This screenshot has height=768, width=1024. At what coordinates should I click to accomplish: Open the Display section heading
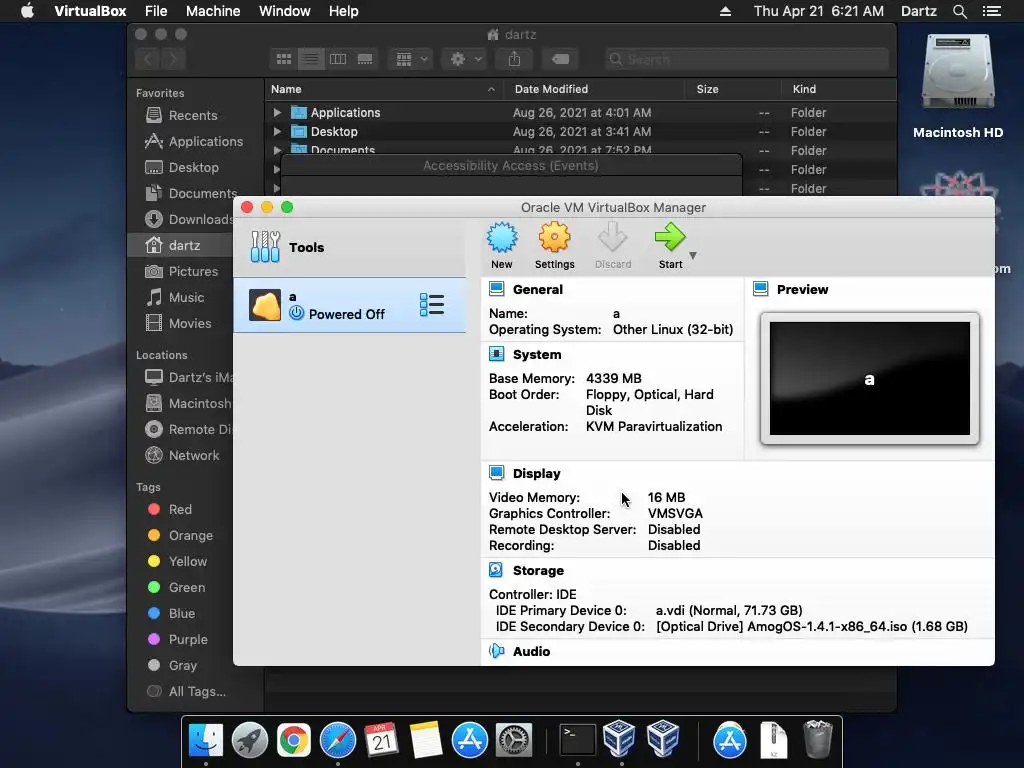click(x=536, y=473)
